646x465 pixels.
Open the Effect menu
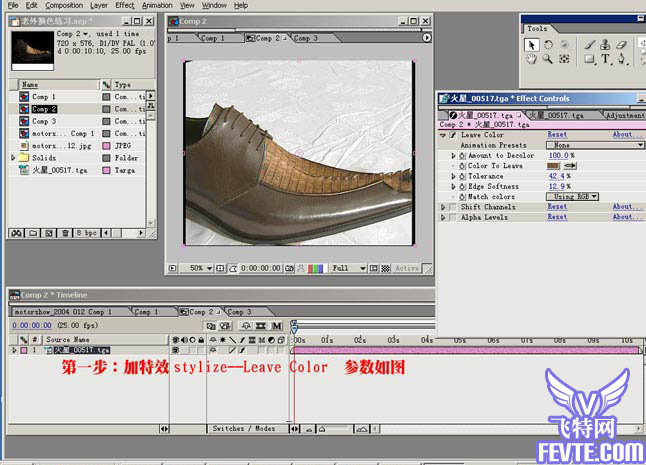(x=124, y=5)
